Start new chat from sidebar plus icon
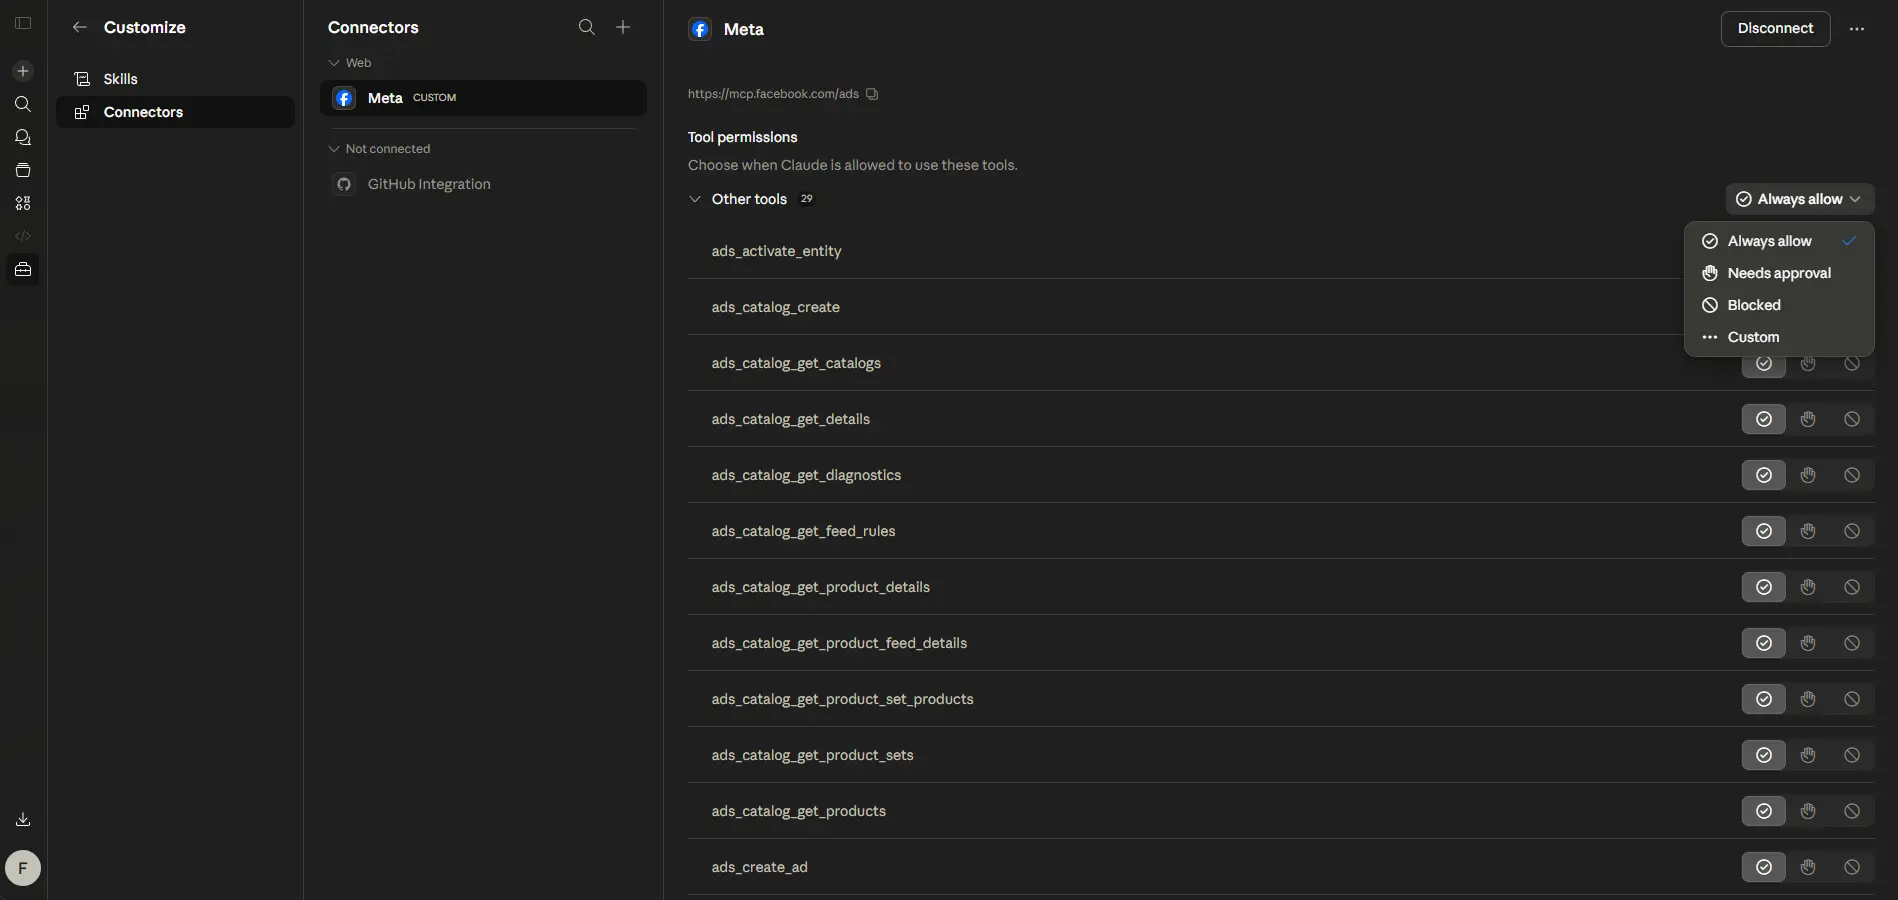 pyautogui.click(x=23, y=71)
